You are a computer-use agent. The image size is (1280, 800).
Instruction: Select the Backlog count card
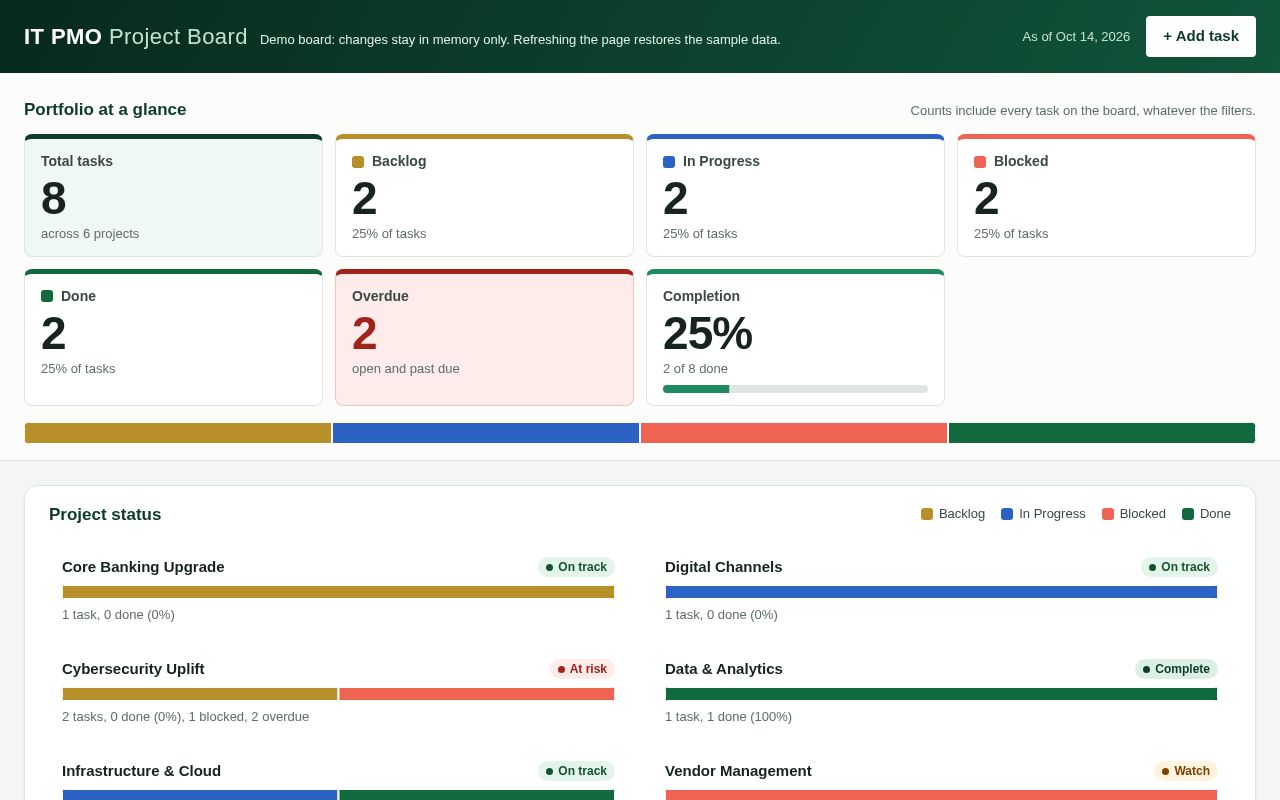click(484, 196)
